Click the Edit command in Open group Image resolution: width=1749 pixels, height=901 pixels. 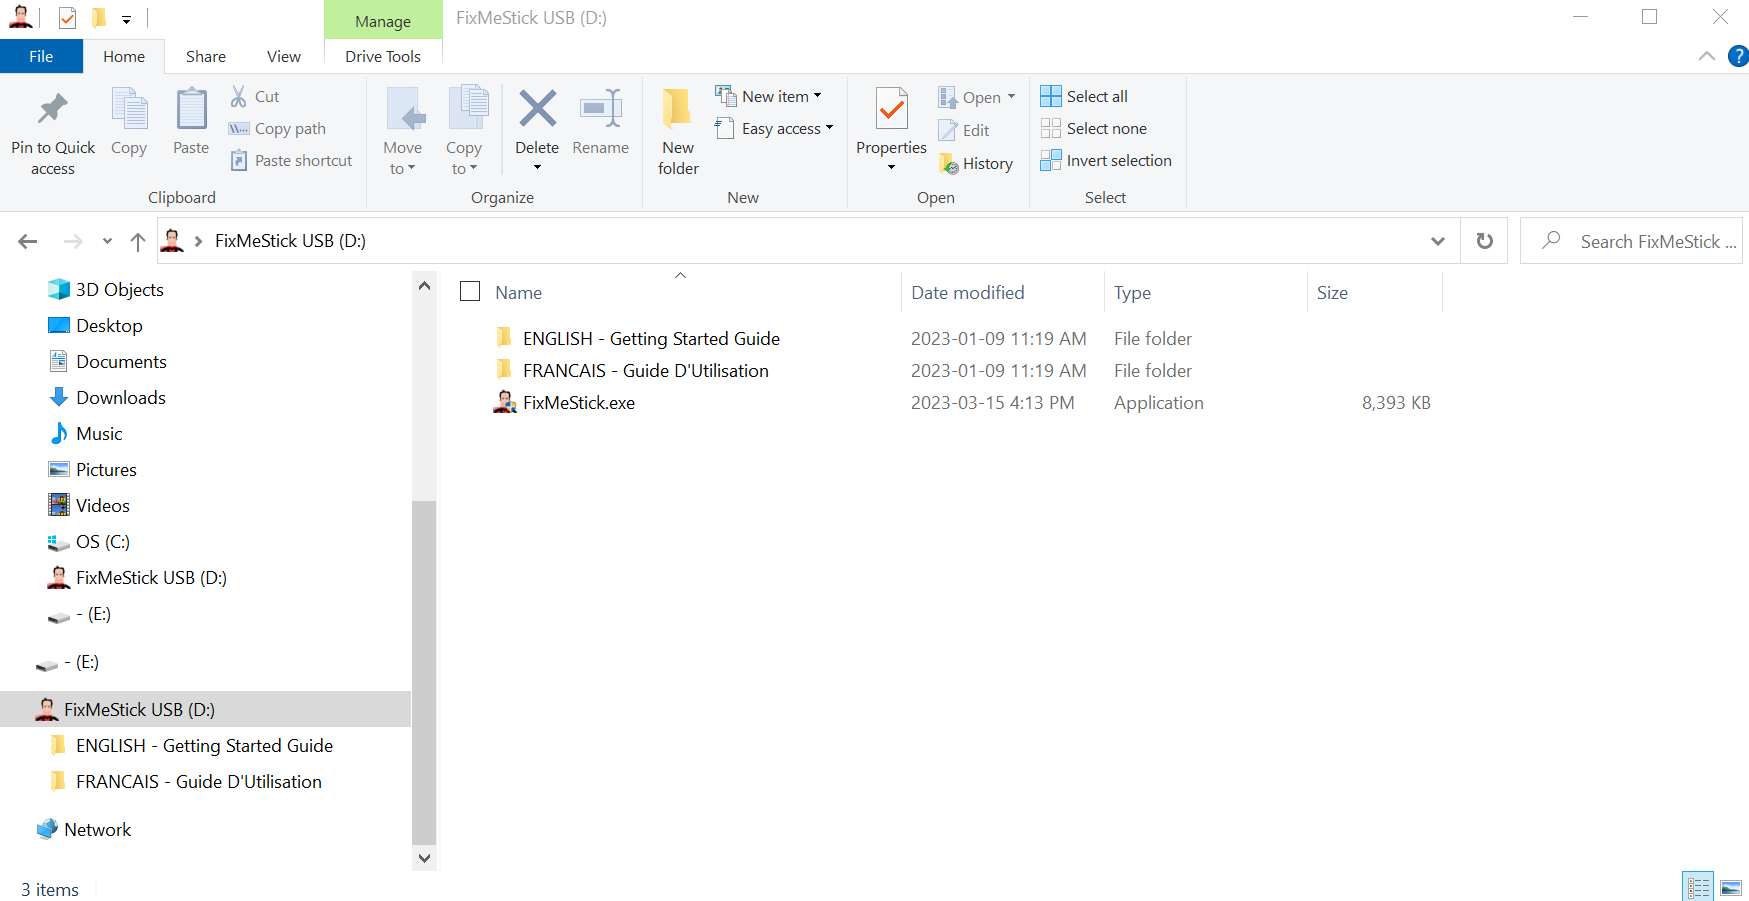tap(964, 131)
